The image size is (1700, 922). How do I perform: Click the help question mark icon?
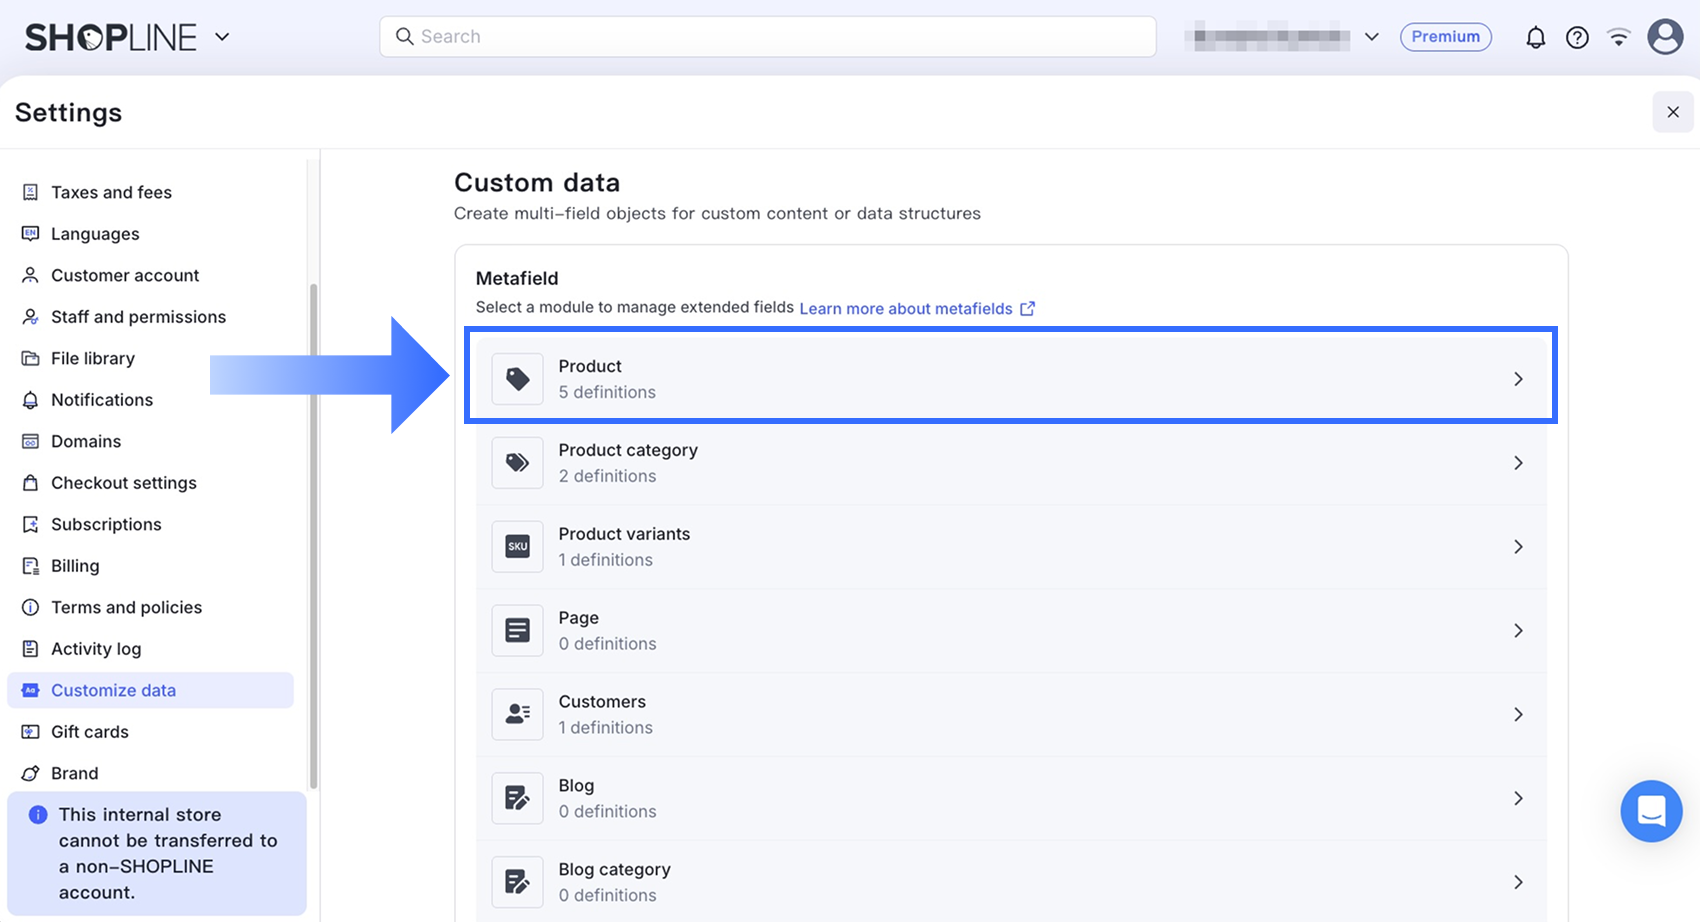[x=1577, y=37]
